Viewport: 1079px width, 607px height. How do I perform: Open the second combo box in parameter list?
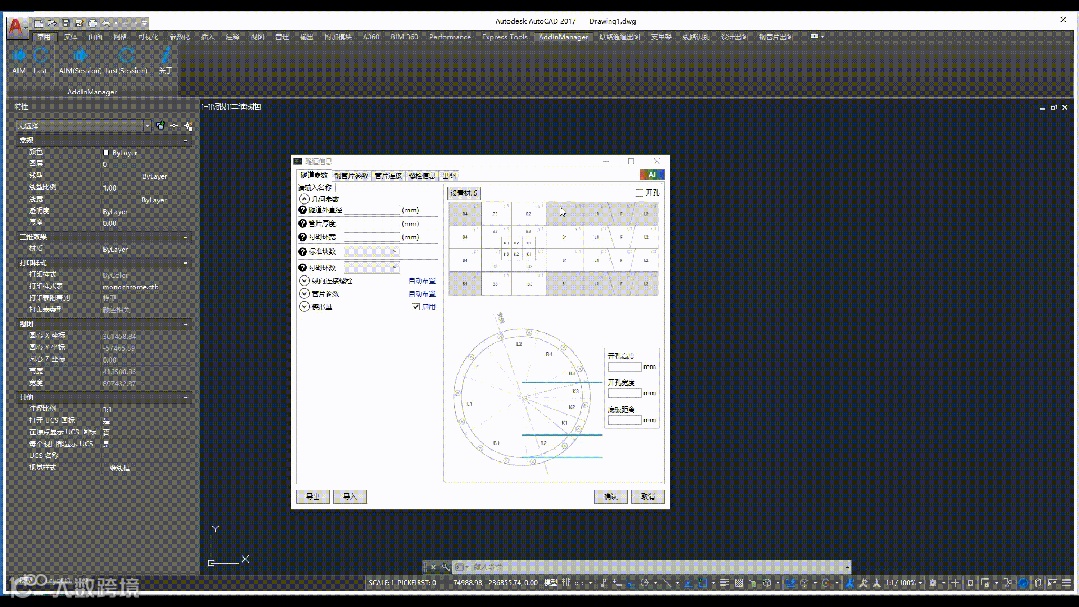pos(372,268)
